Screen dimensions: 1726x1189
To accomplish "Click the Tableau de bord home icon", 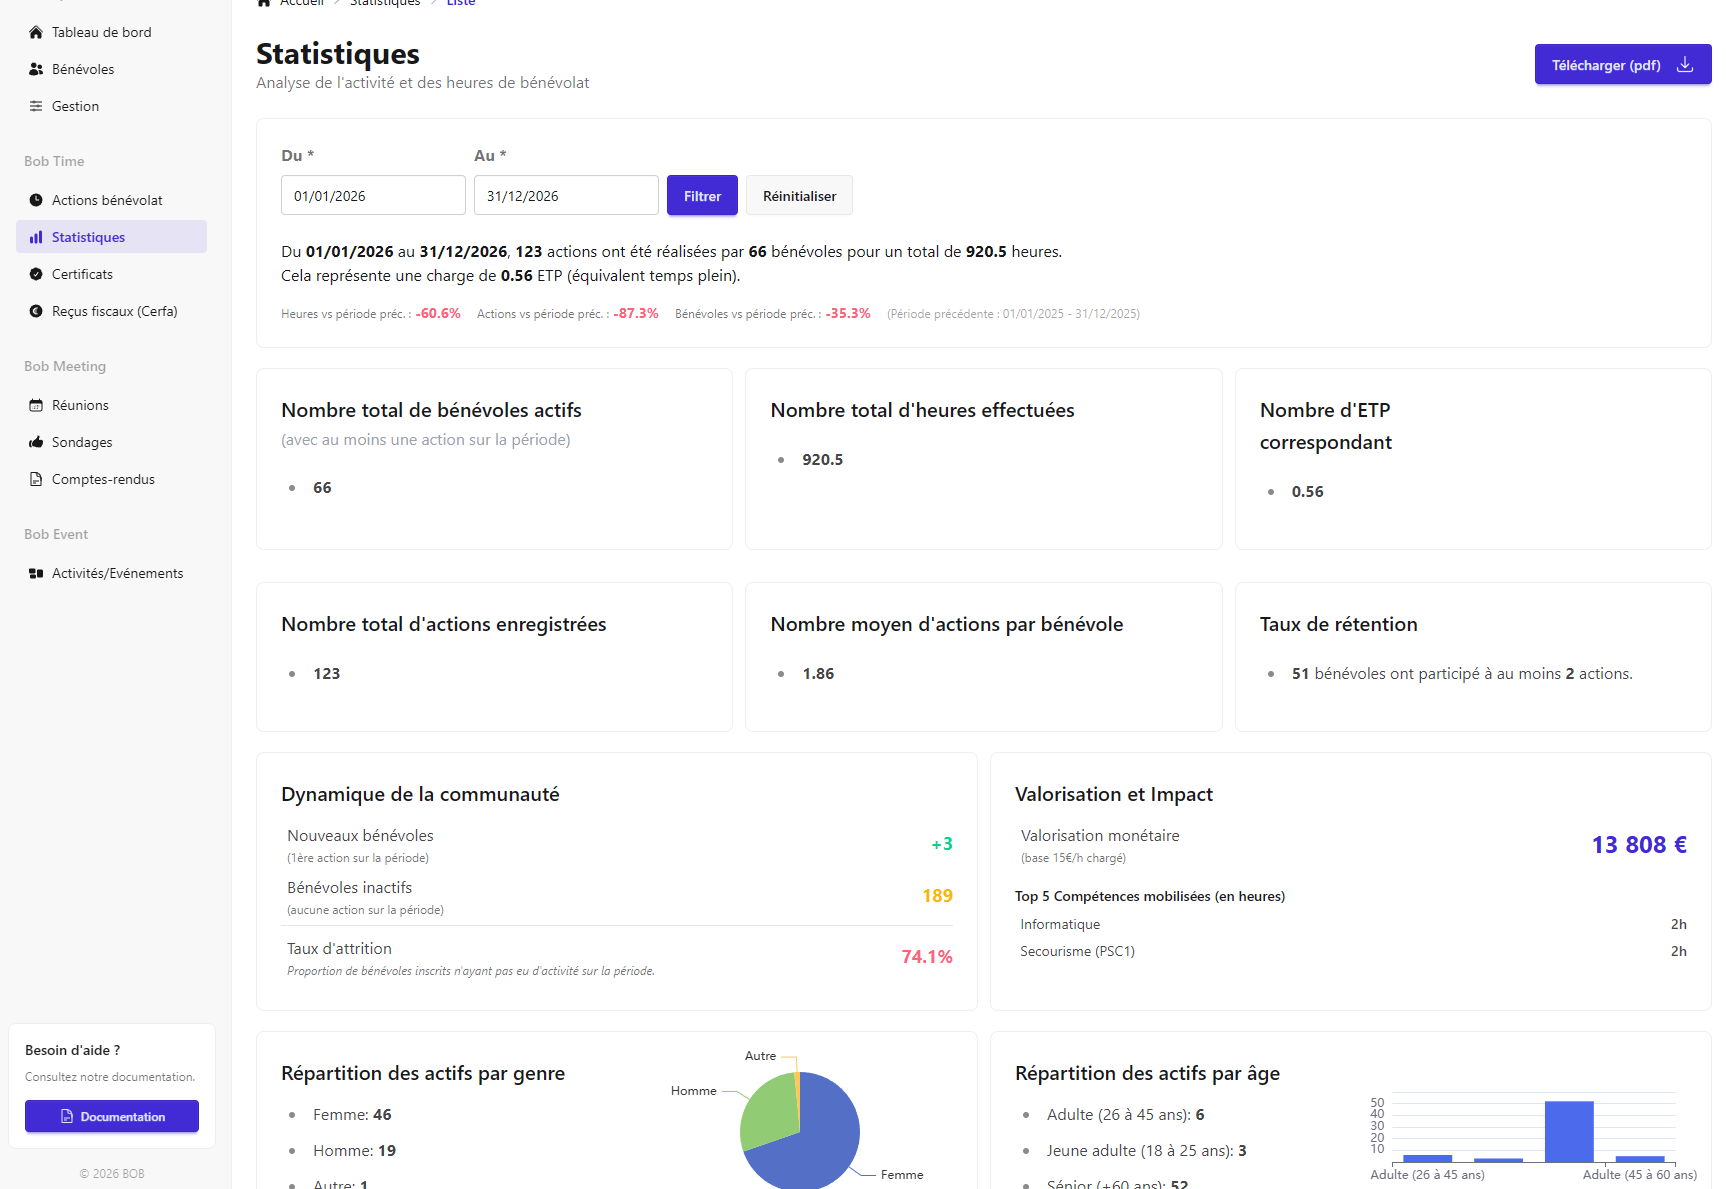I will [36, 32].
